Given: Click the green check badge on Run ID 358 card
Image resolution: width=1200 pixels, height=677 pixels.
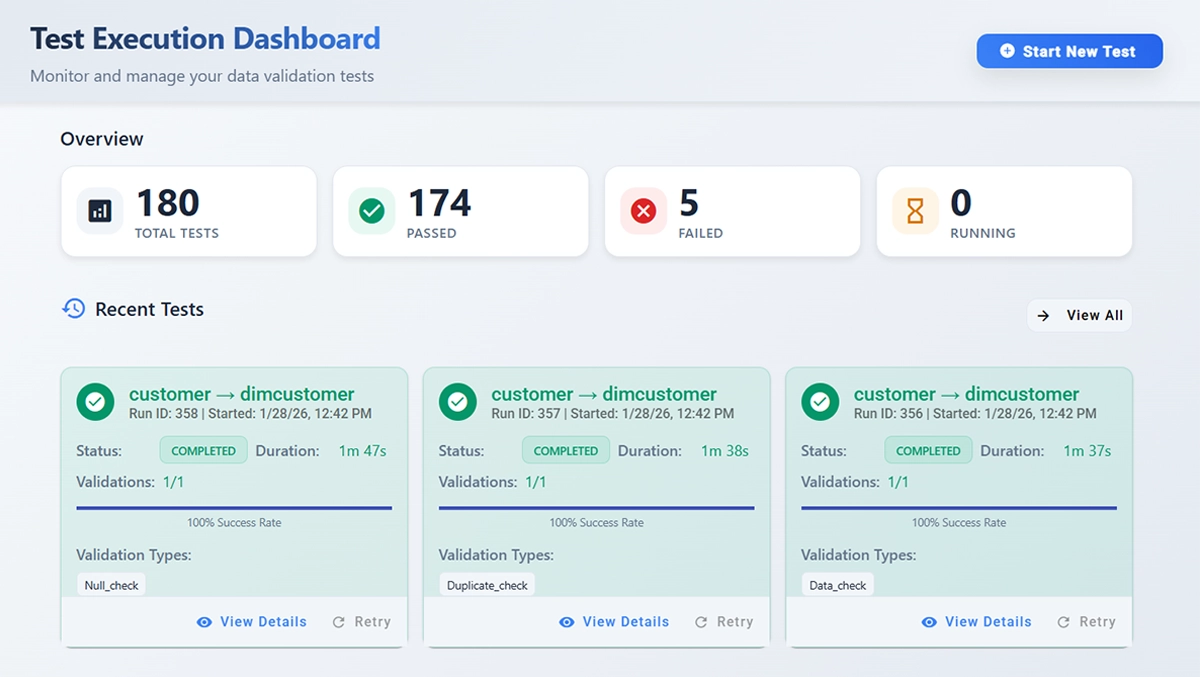Looking at the screenshot, I should (95, 402).
